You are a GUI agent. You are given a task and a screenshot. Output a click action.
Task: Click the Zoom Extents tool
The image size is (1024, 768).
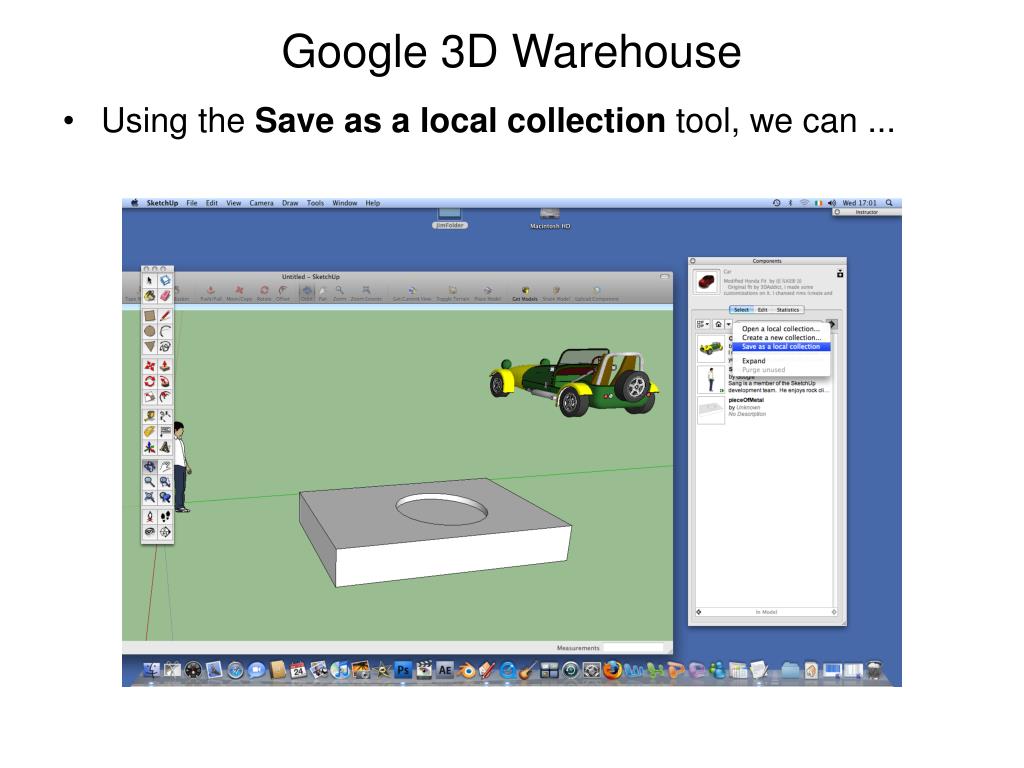pyautogui.click(x=150, y=498)
